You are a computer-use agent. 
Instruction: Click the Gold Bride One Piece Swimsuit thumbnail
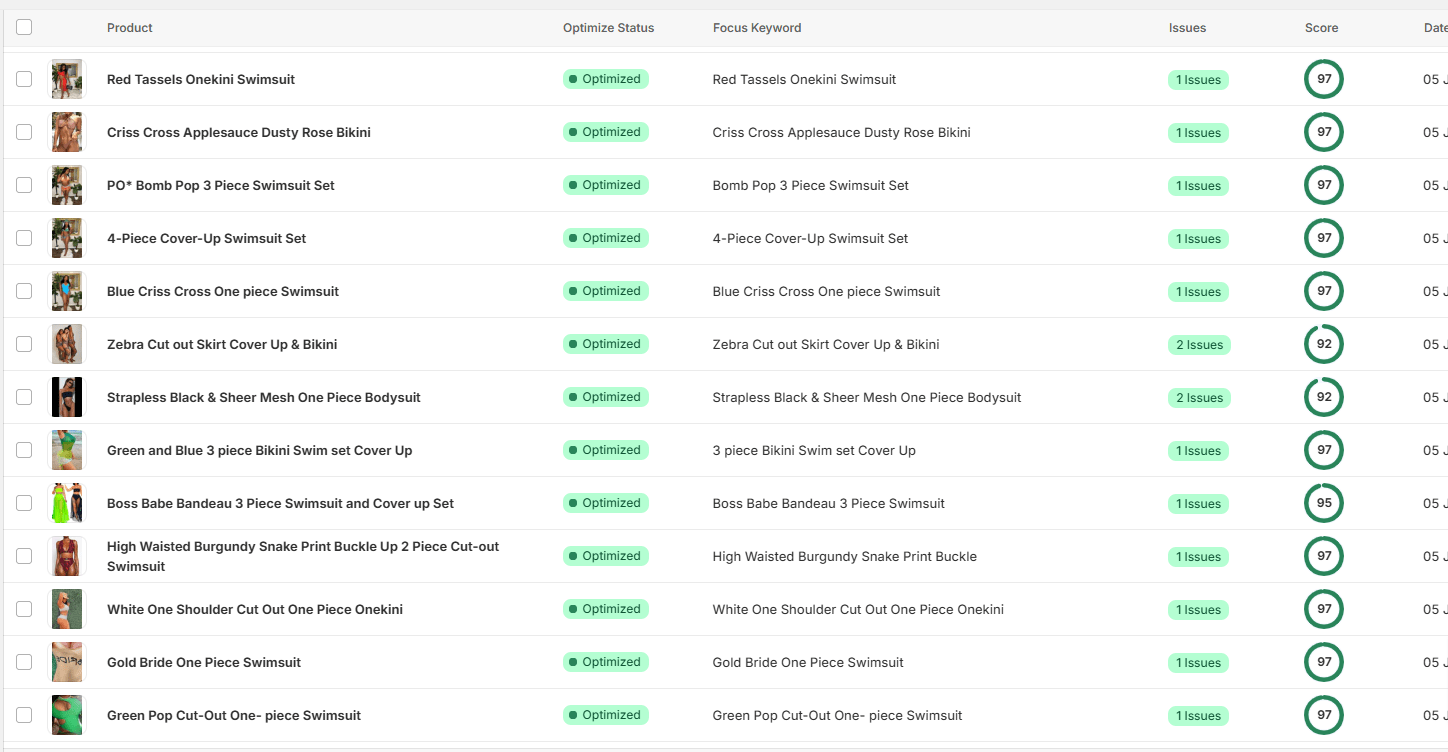point(67,662)
